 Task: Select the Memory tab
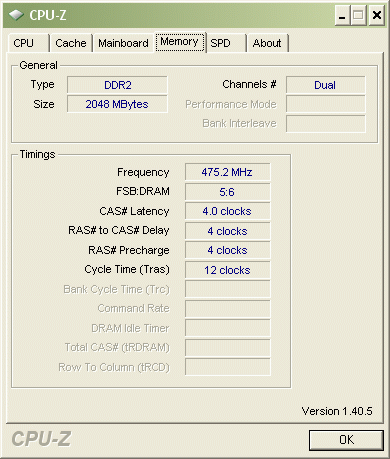(x=179, y=42)
